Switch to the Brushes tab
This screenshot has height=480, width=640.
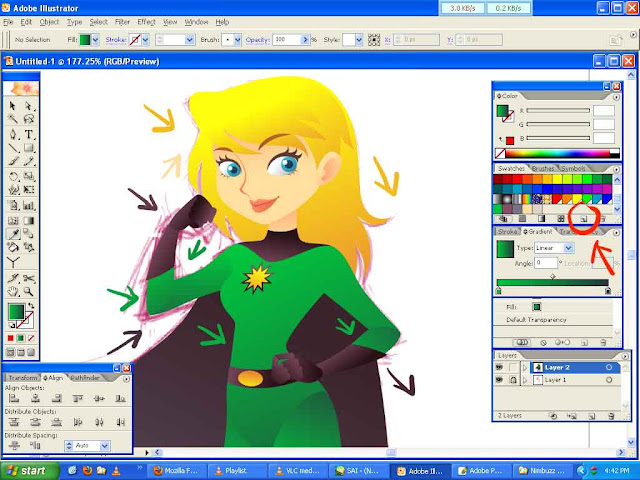point(543,169)
